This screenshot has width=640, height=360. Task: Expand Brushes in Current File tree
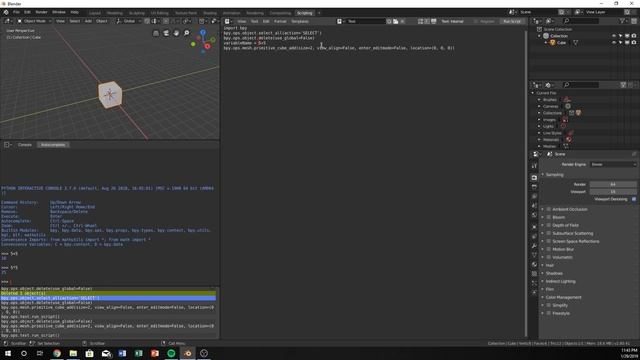539,100
